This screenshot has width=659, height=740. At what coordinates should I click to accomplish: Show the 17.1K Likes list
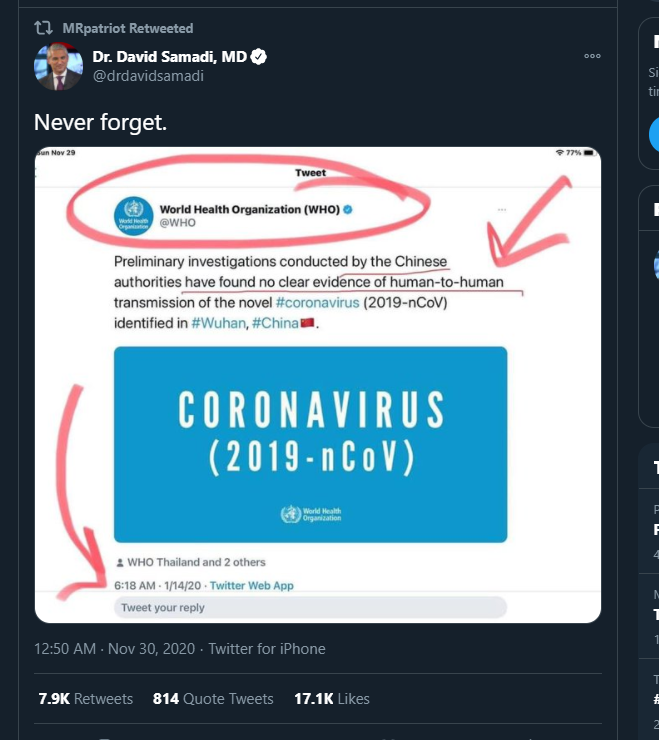[332, 699]
